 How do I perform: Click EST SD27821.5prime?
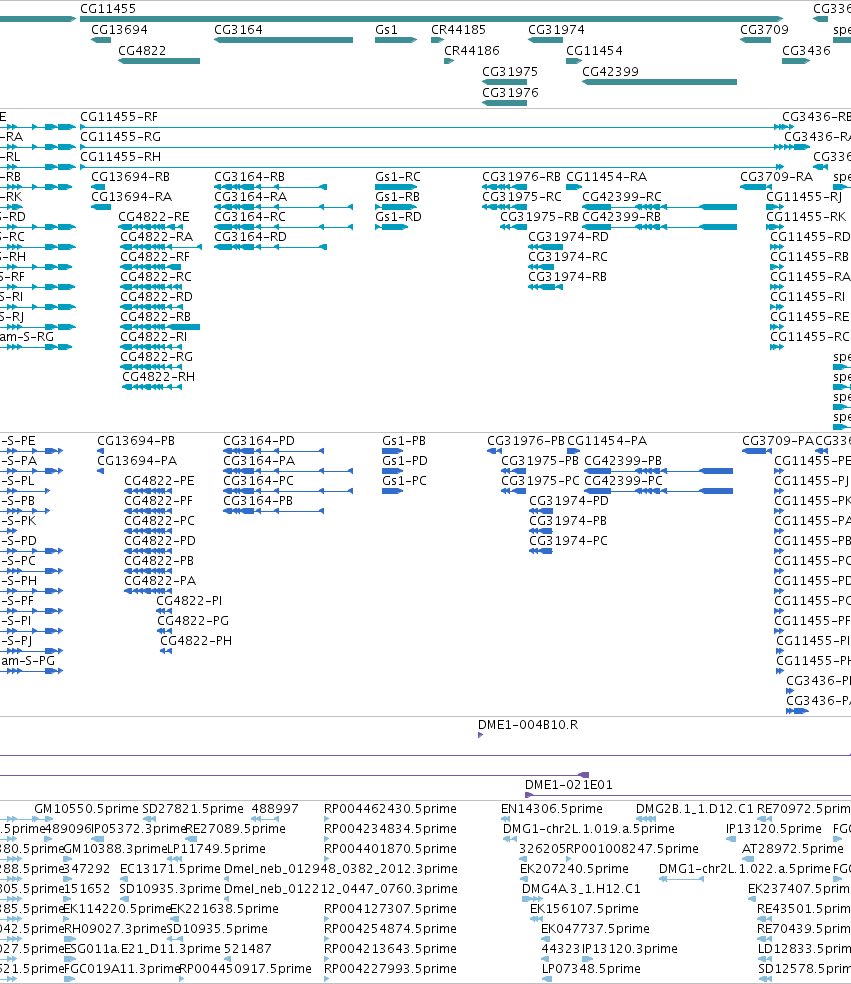click(193, 809)
